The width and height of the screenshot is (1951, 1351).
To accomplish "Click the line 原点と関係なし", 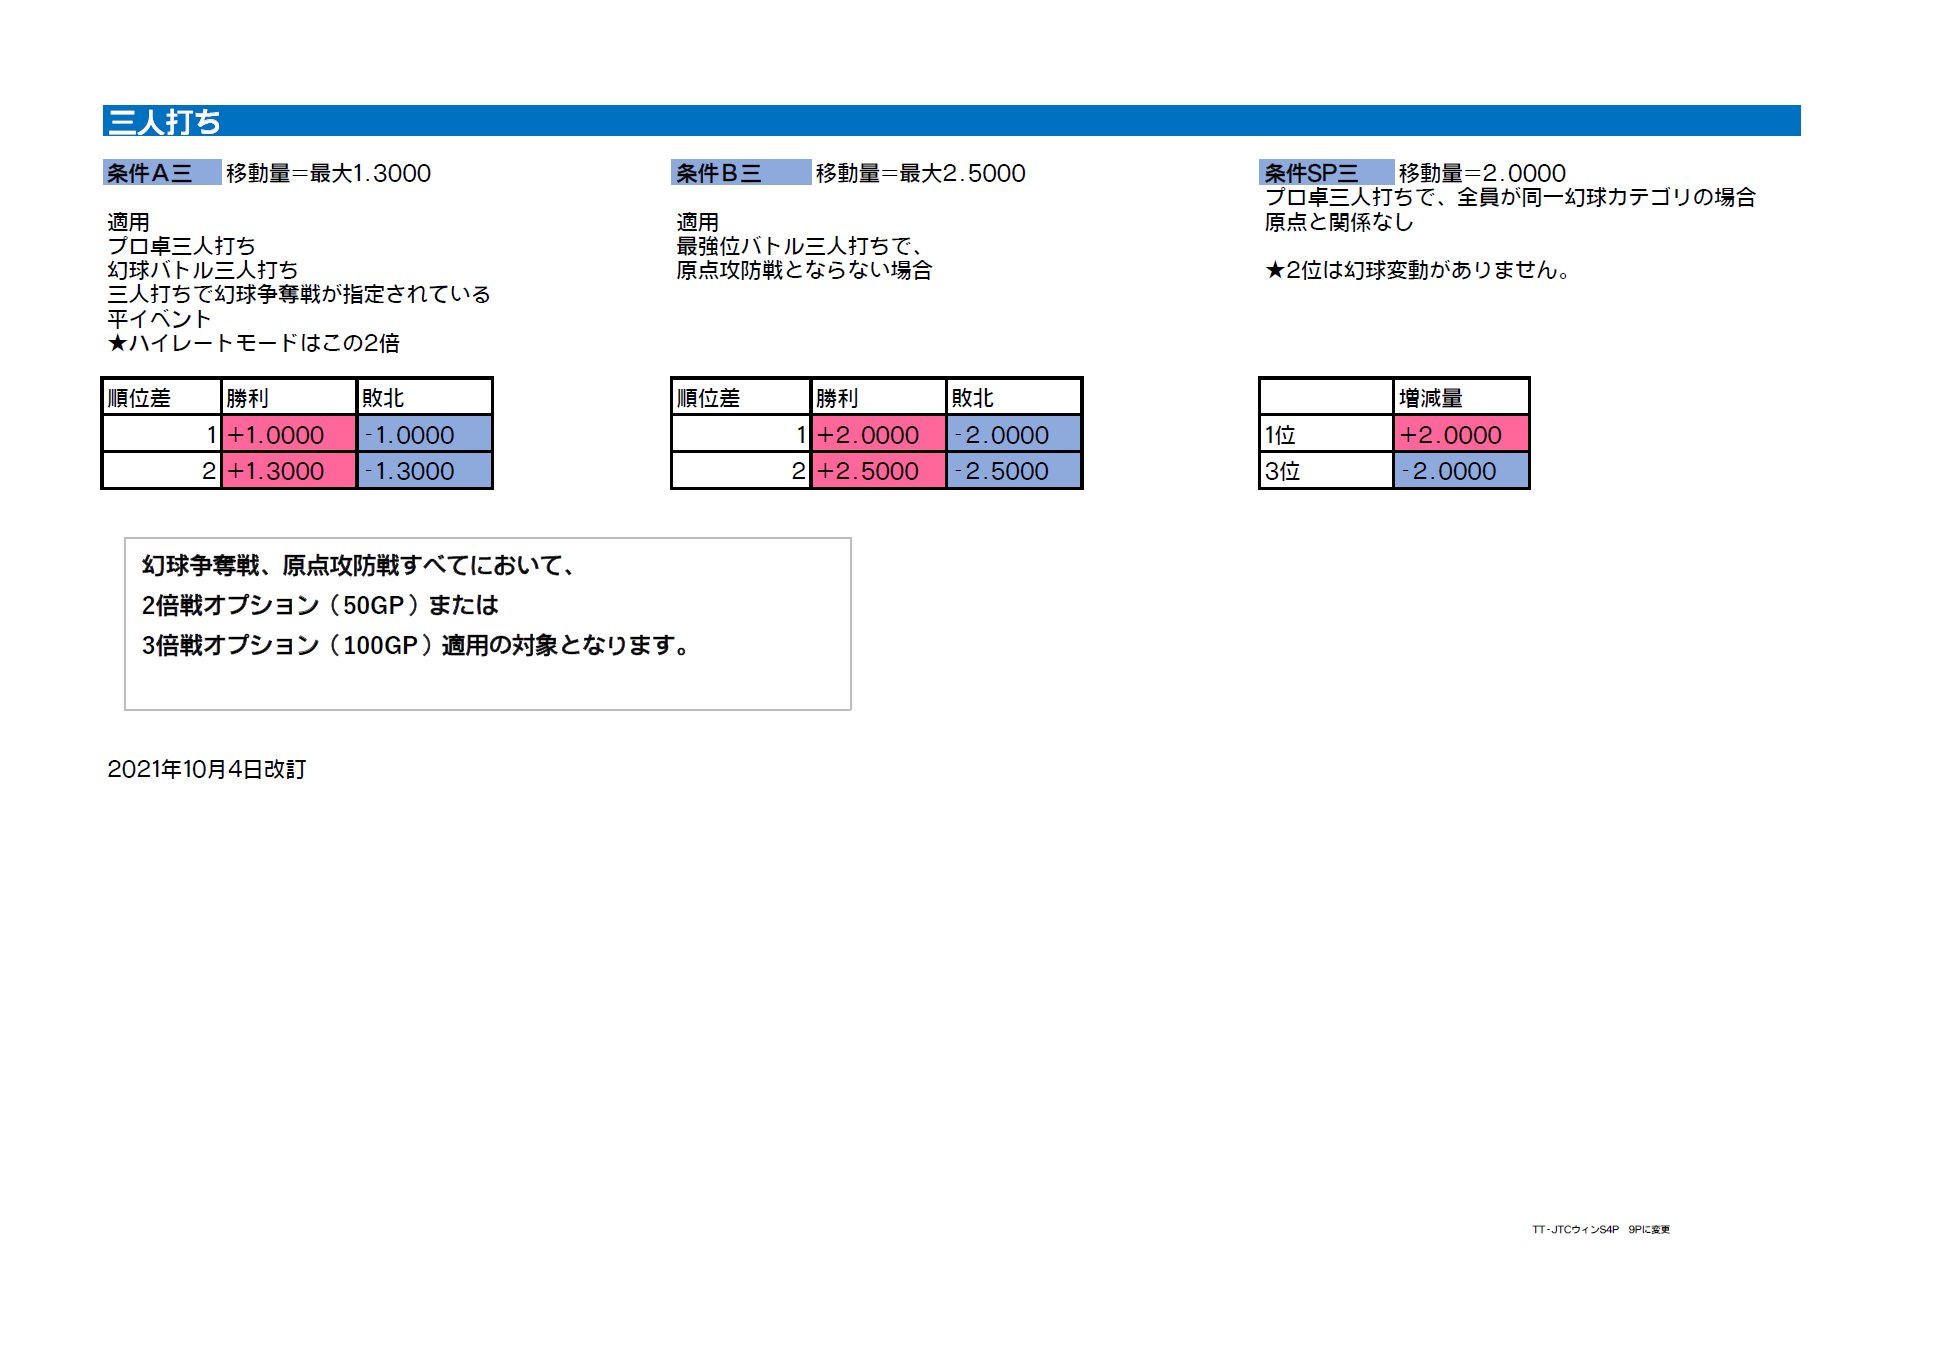I will [1339, 222].
